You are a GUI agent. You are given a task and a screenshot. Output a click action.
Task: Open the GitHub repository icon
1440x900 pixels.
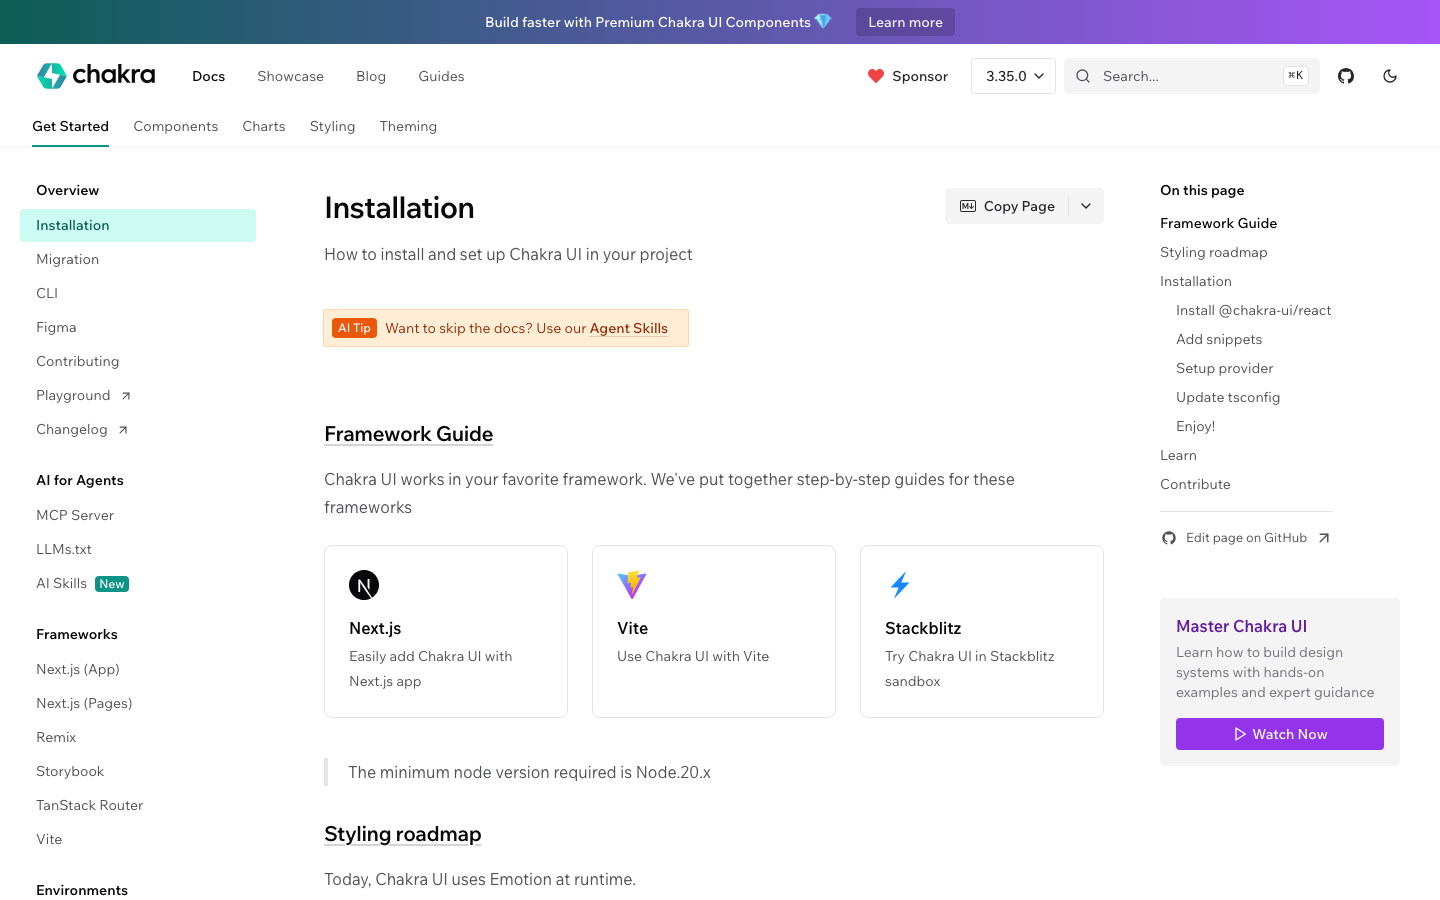(1346, 76)
